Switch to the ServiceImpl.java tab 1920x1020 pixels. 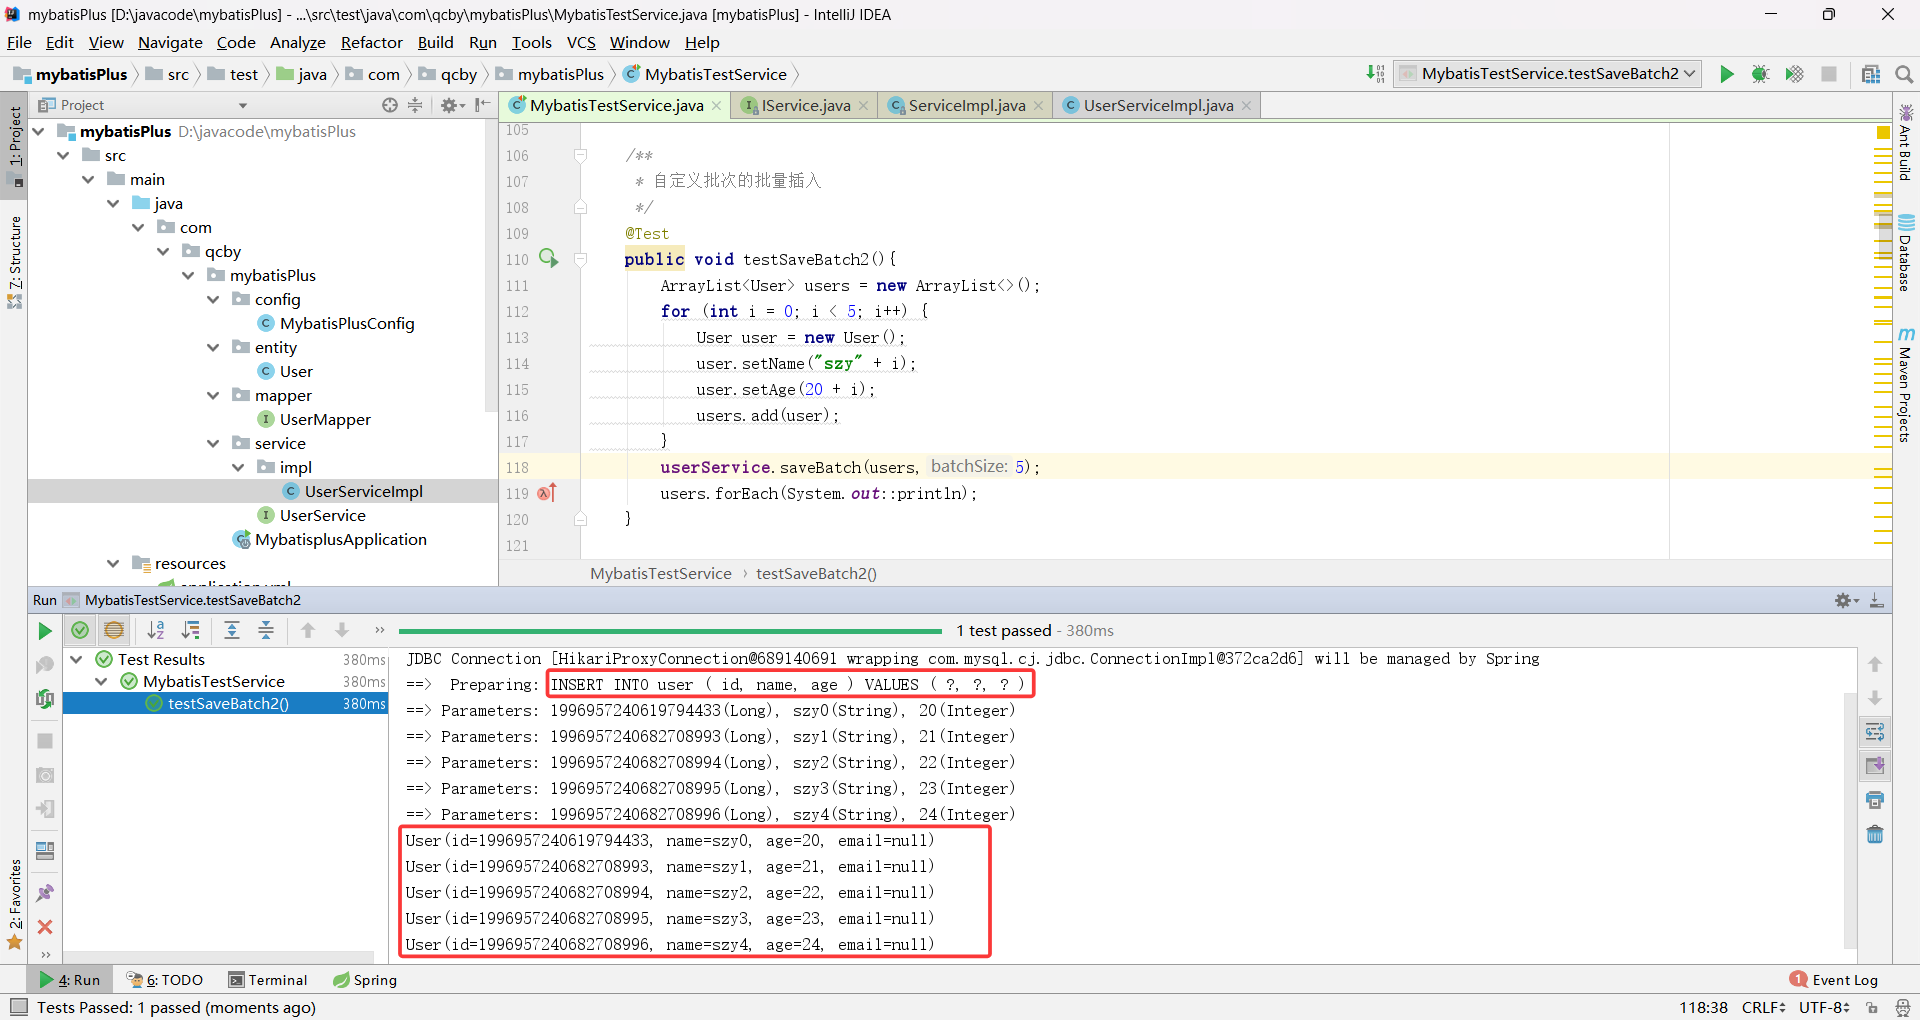966,105
